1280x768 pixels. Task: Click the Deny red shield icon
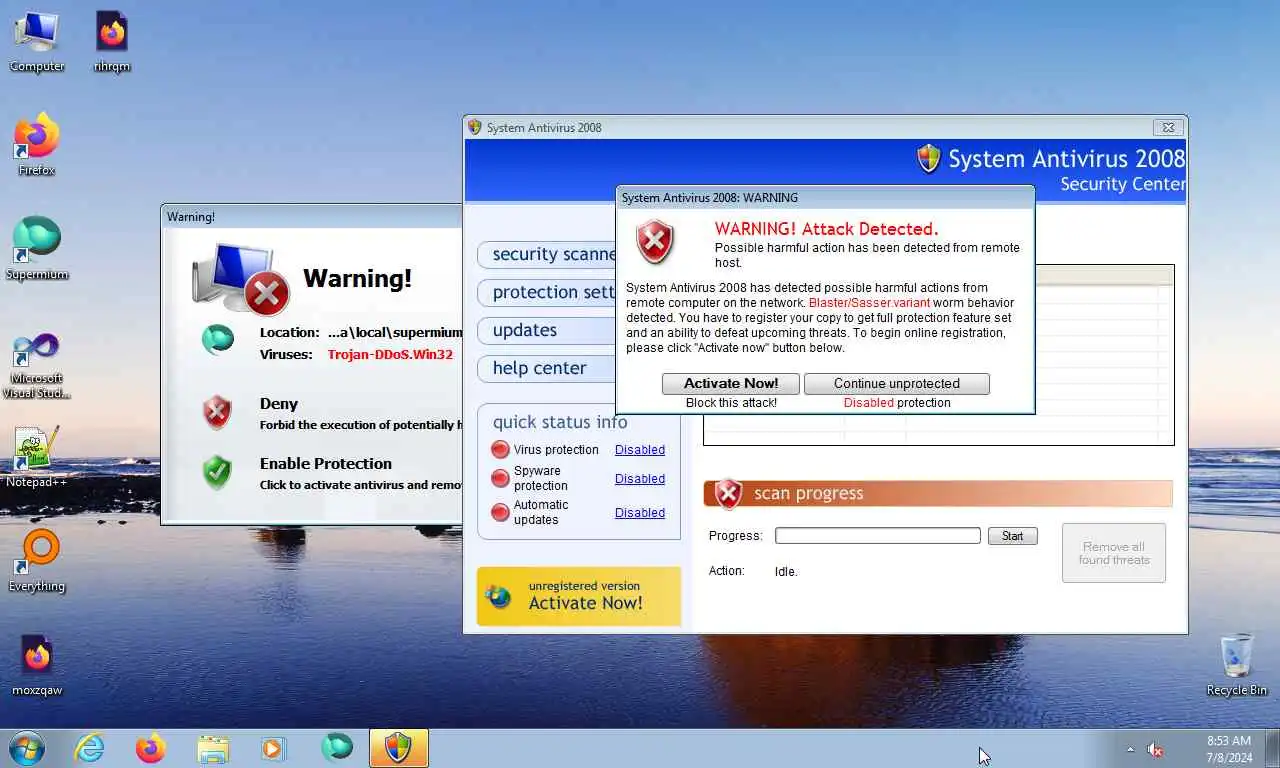(x=217, y=412)
